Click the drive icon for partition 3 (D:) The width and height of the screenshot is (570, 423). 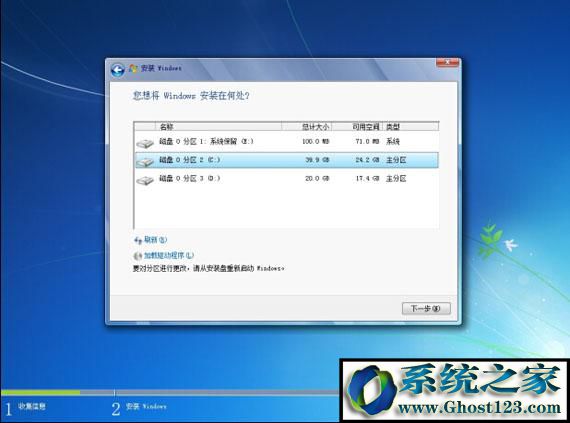[145, 180]
